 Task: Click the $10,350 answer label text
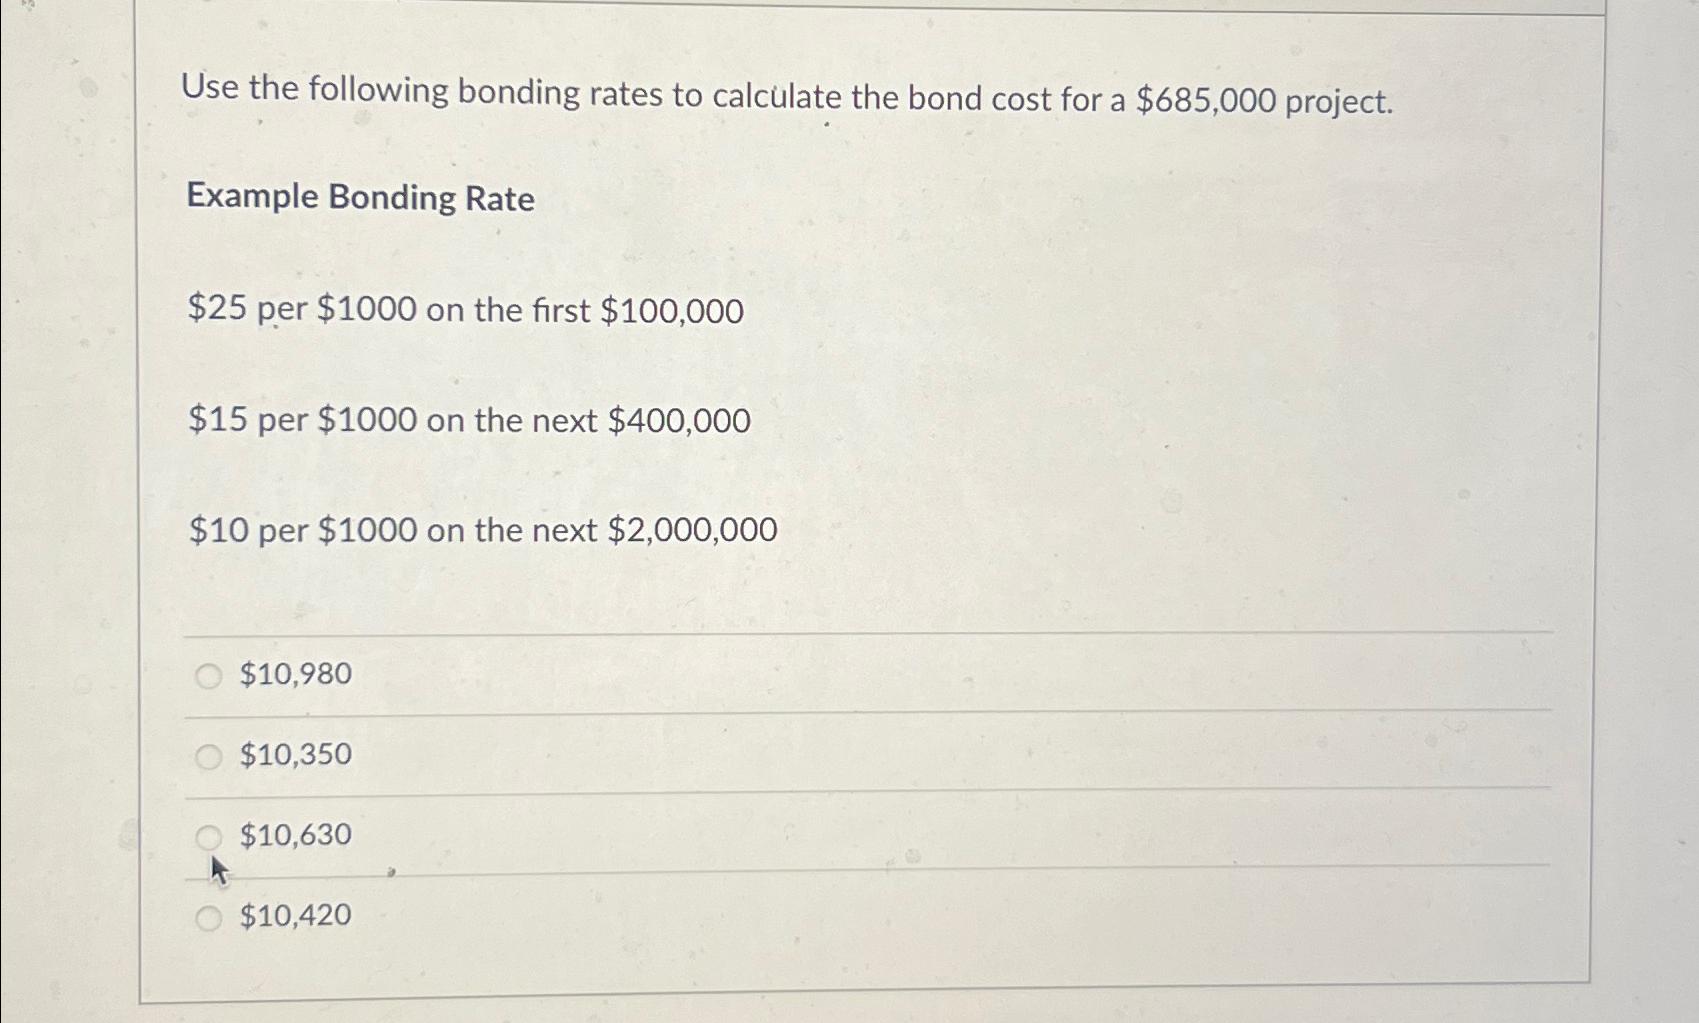(x=292, y=755)
